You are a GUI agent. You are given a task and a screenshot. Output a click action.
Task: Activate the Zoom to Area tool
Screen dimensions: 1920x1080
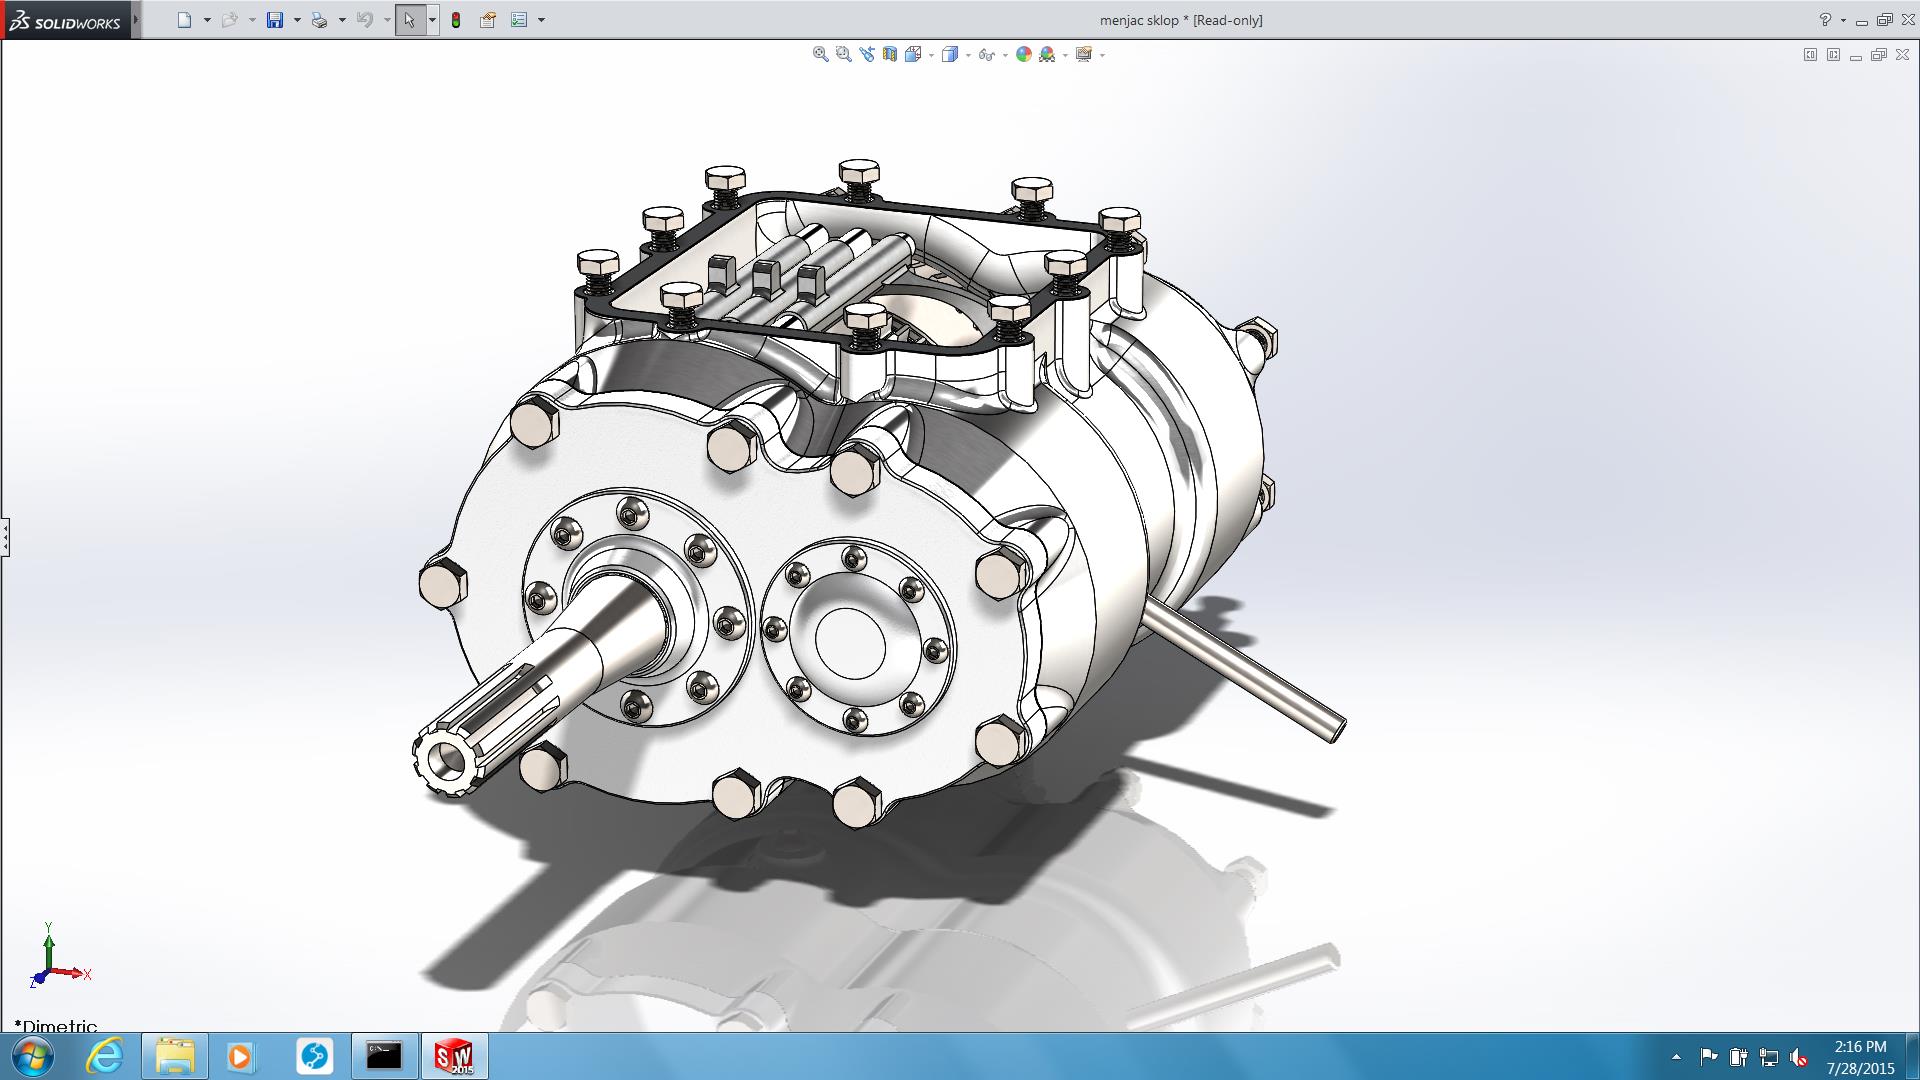(843, 55)
